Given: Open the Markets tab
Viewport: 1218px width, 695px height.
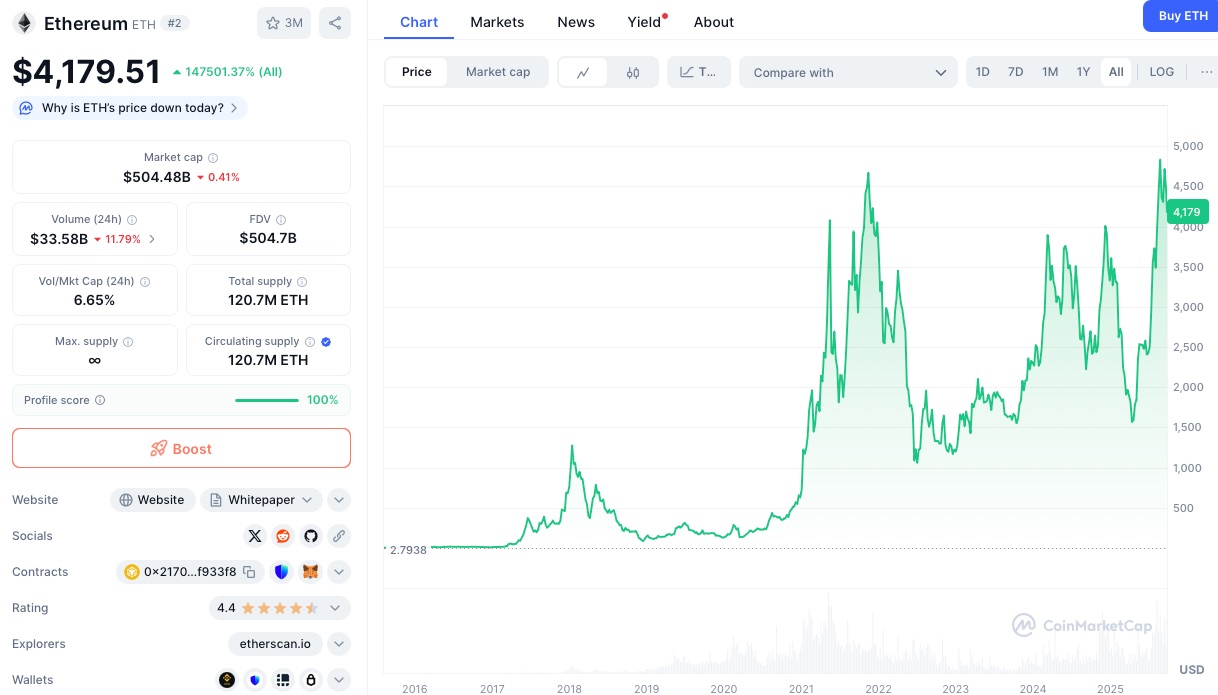Looking at the screenshot, I should click(x=497, y=22).
